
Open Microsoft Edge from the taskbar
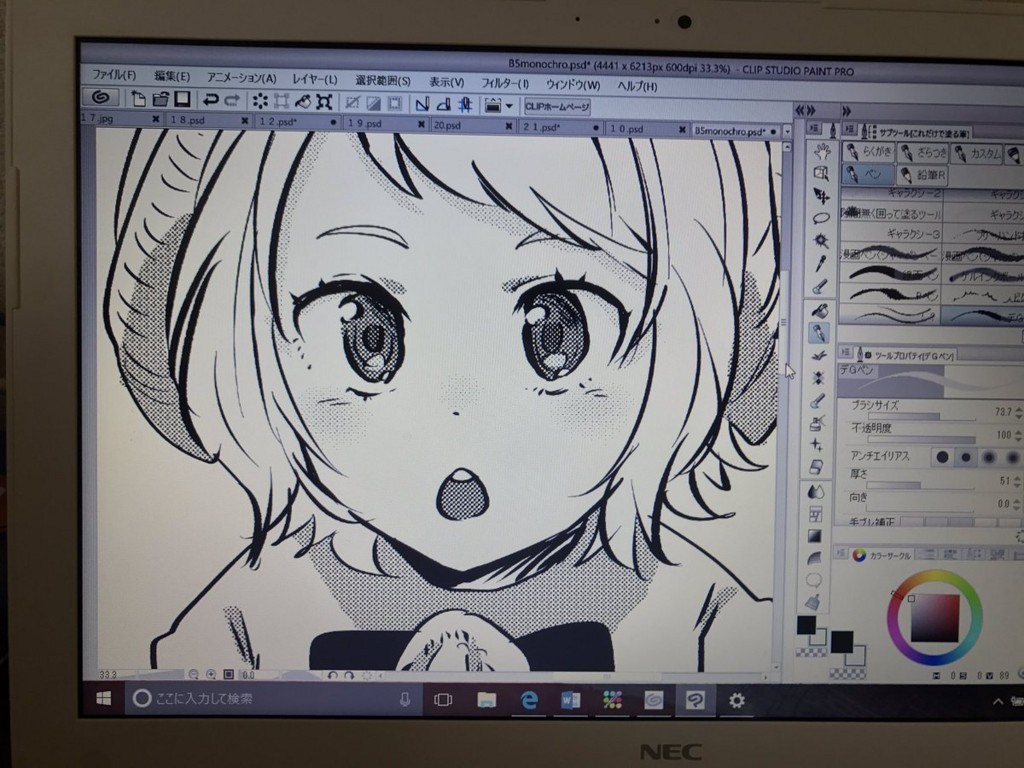pos(528,700)
